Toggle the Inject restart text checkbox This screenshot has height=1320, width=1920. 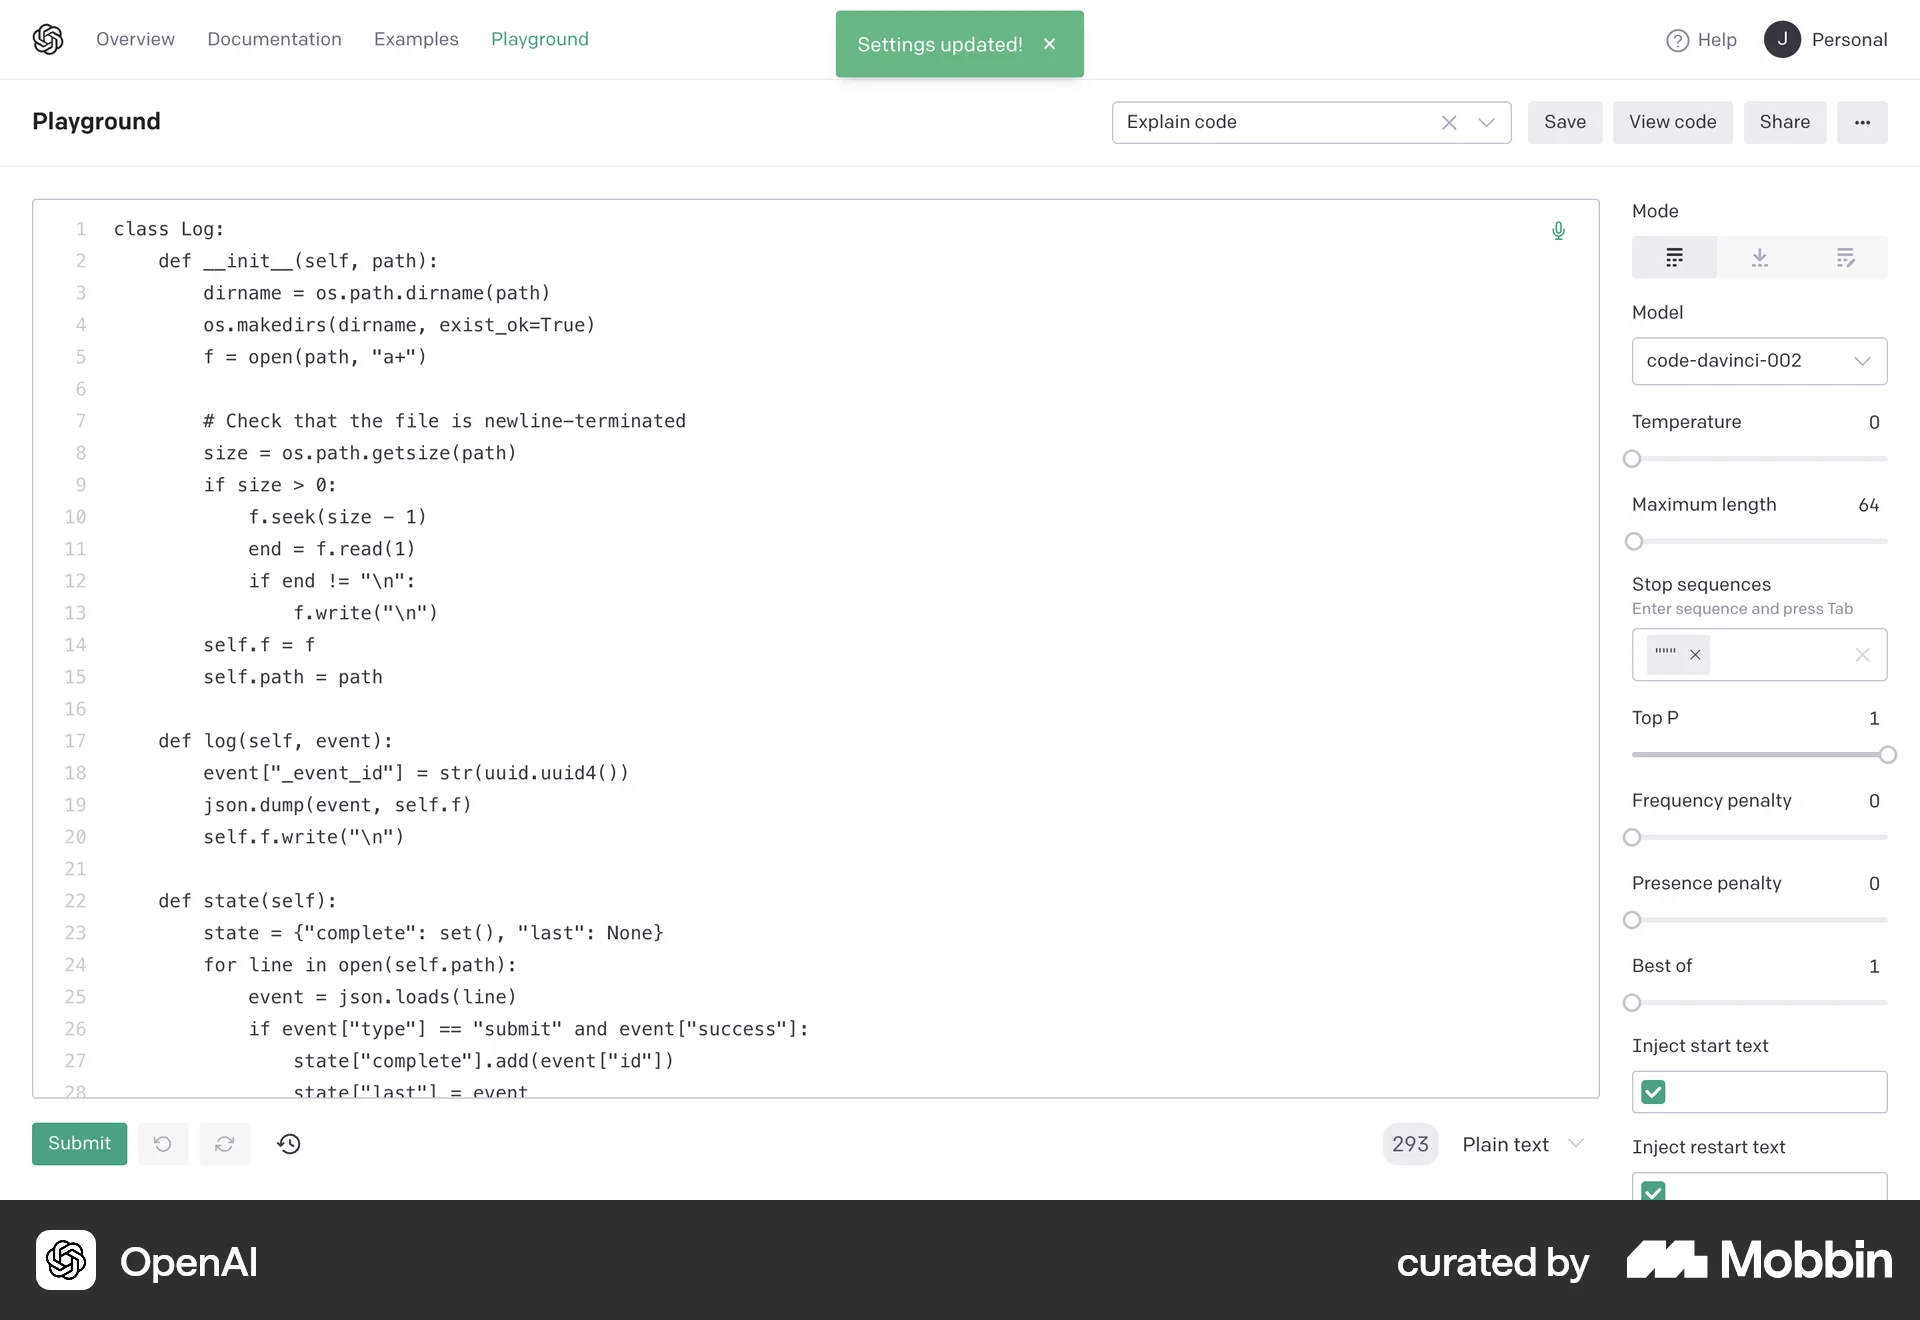1652,1191
